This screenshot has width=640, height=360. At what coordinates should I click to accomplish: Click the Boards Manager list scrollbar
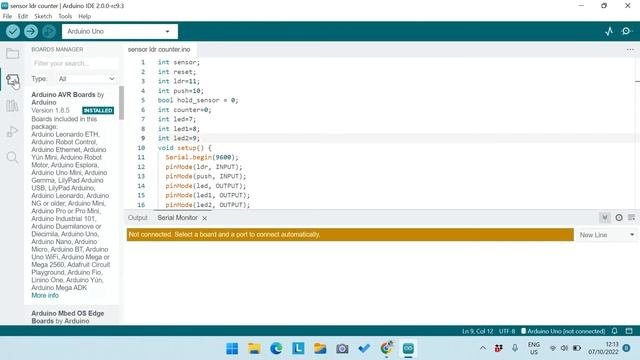(x=121, y=103)
